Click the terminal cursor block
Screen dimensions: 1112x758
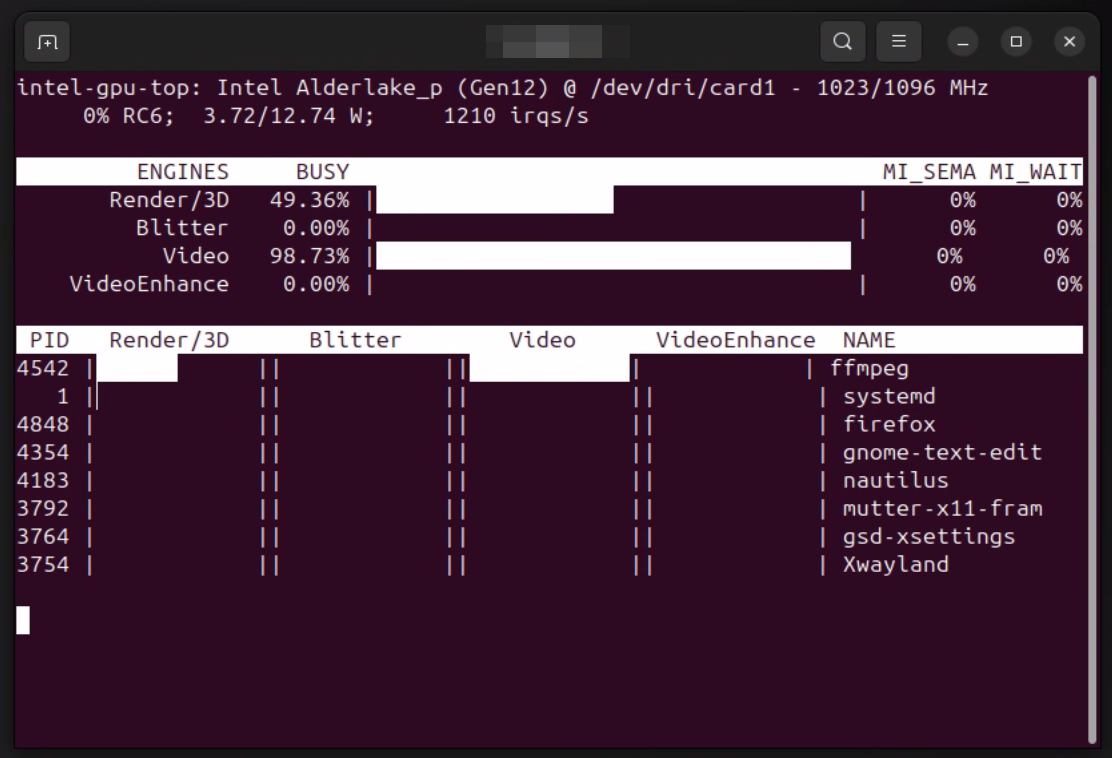23,620
